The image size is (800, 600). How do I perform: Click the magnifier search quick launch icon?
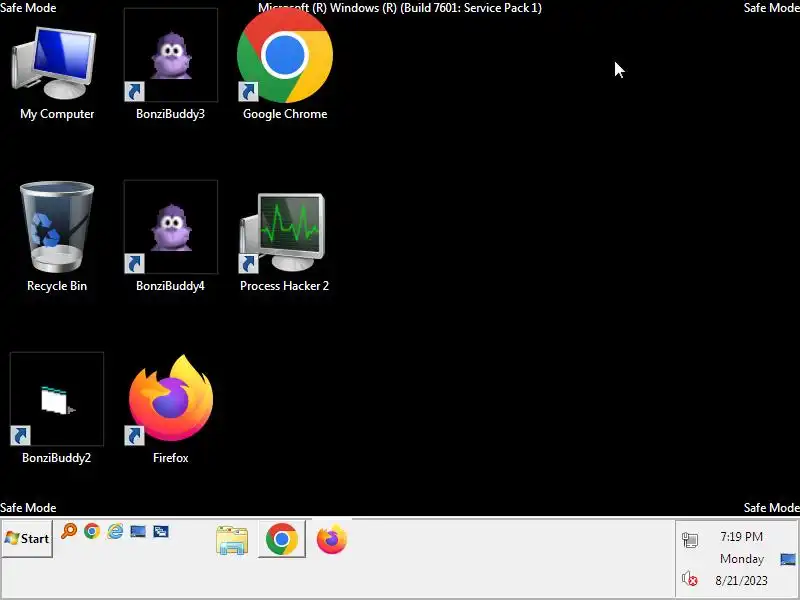tap(68, 531)
